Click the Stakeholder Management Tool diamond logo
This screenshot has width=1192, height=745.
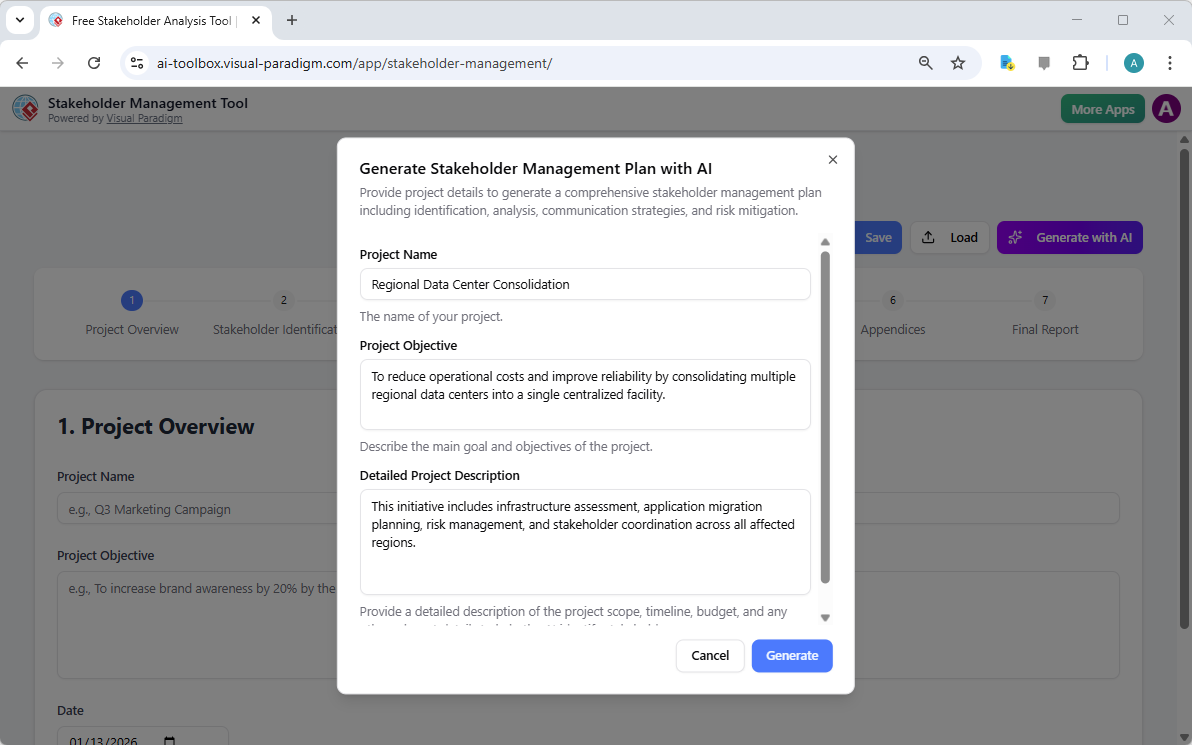coord(25,108)
